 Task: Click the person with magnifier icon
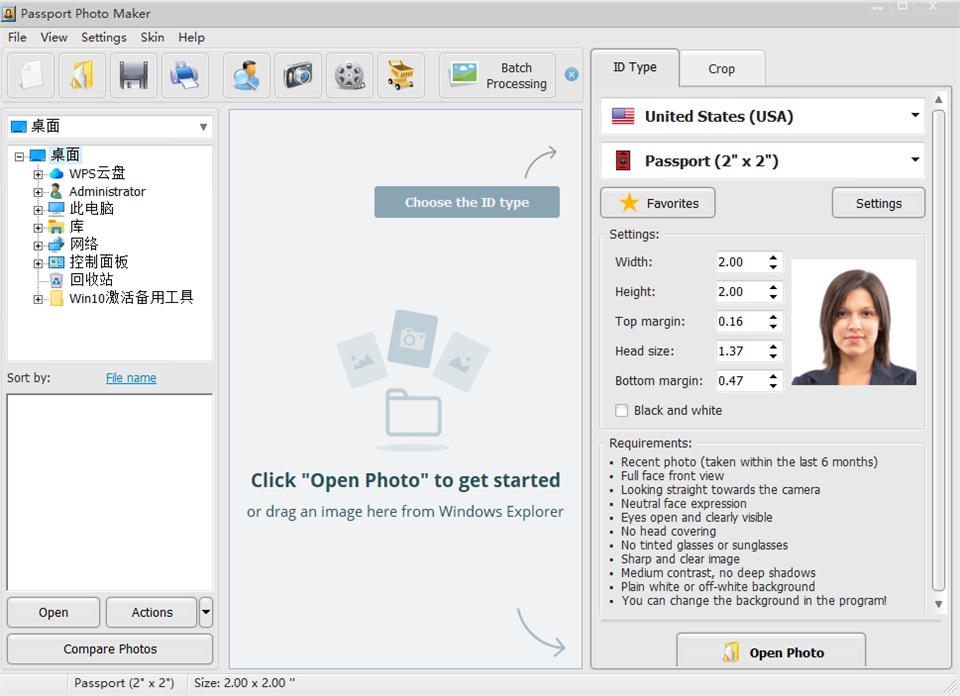(x=247, y=75)
